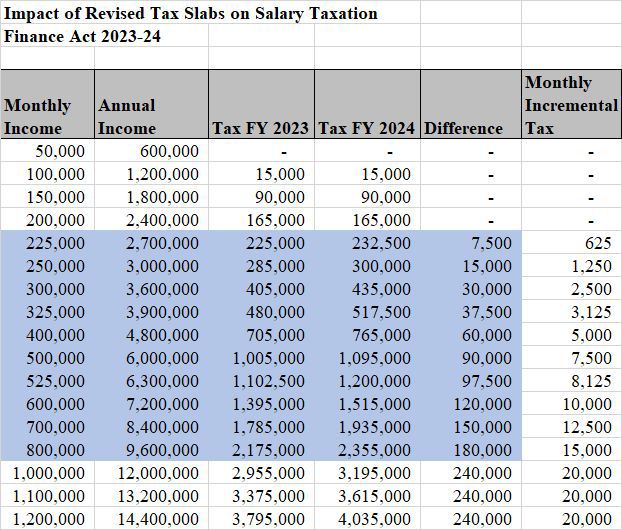Select monthly incremental tax cell 1,250
622x530 pixels.
click(572, 265)
